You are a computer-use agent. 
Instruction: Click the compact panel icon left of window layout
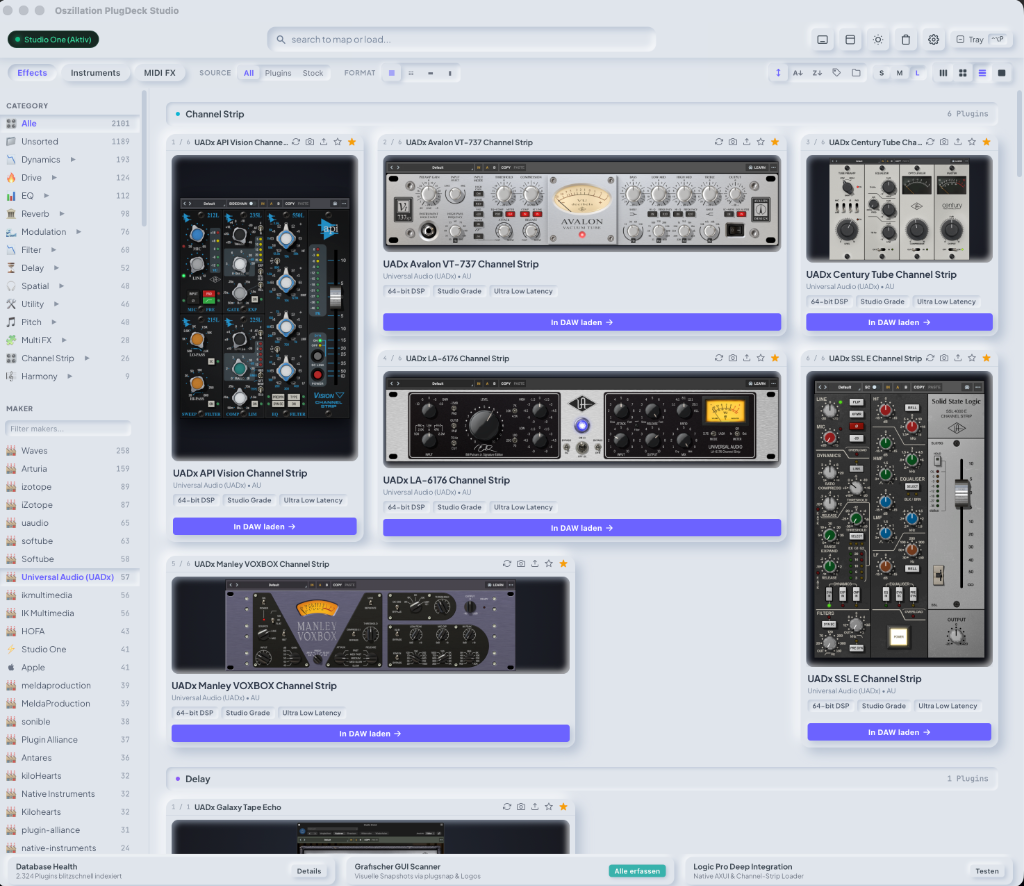(x=822, y=40)
